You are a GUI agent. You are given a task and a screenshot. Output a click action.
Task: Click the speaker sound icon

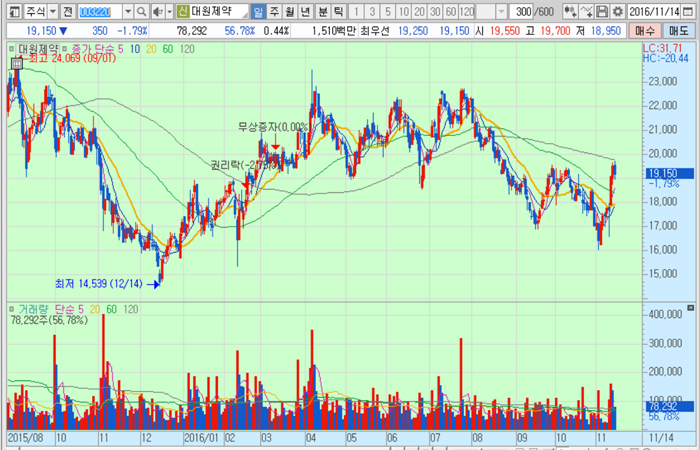tap(159, 11)
